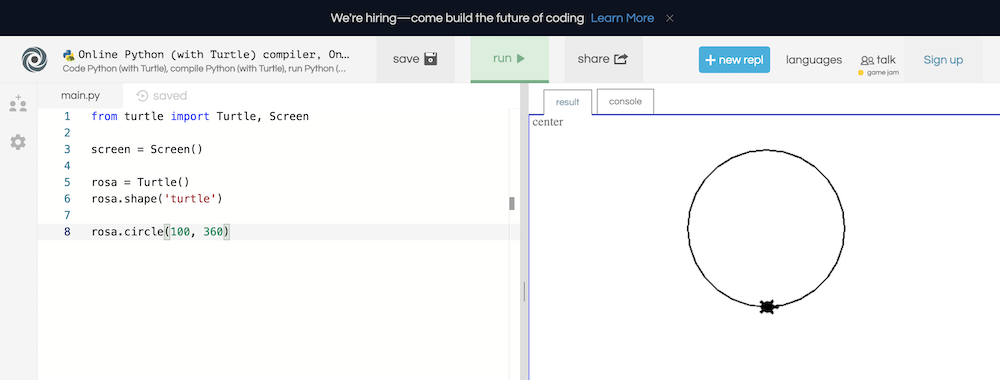Click the floppy disk save icon
This screenshot has height=380, width=1000.
click(x=431, y=59)
